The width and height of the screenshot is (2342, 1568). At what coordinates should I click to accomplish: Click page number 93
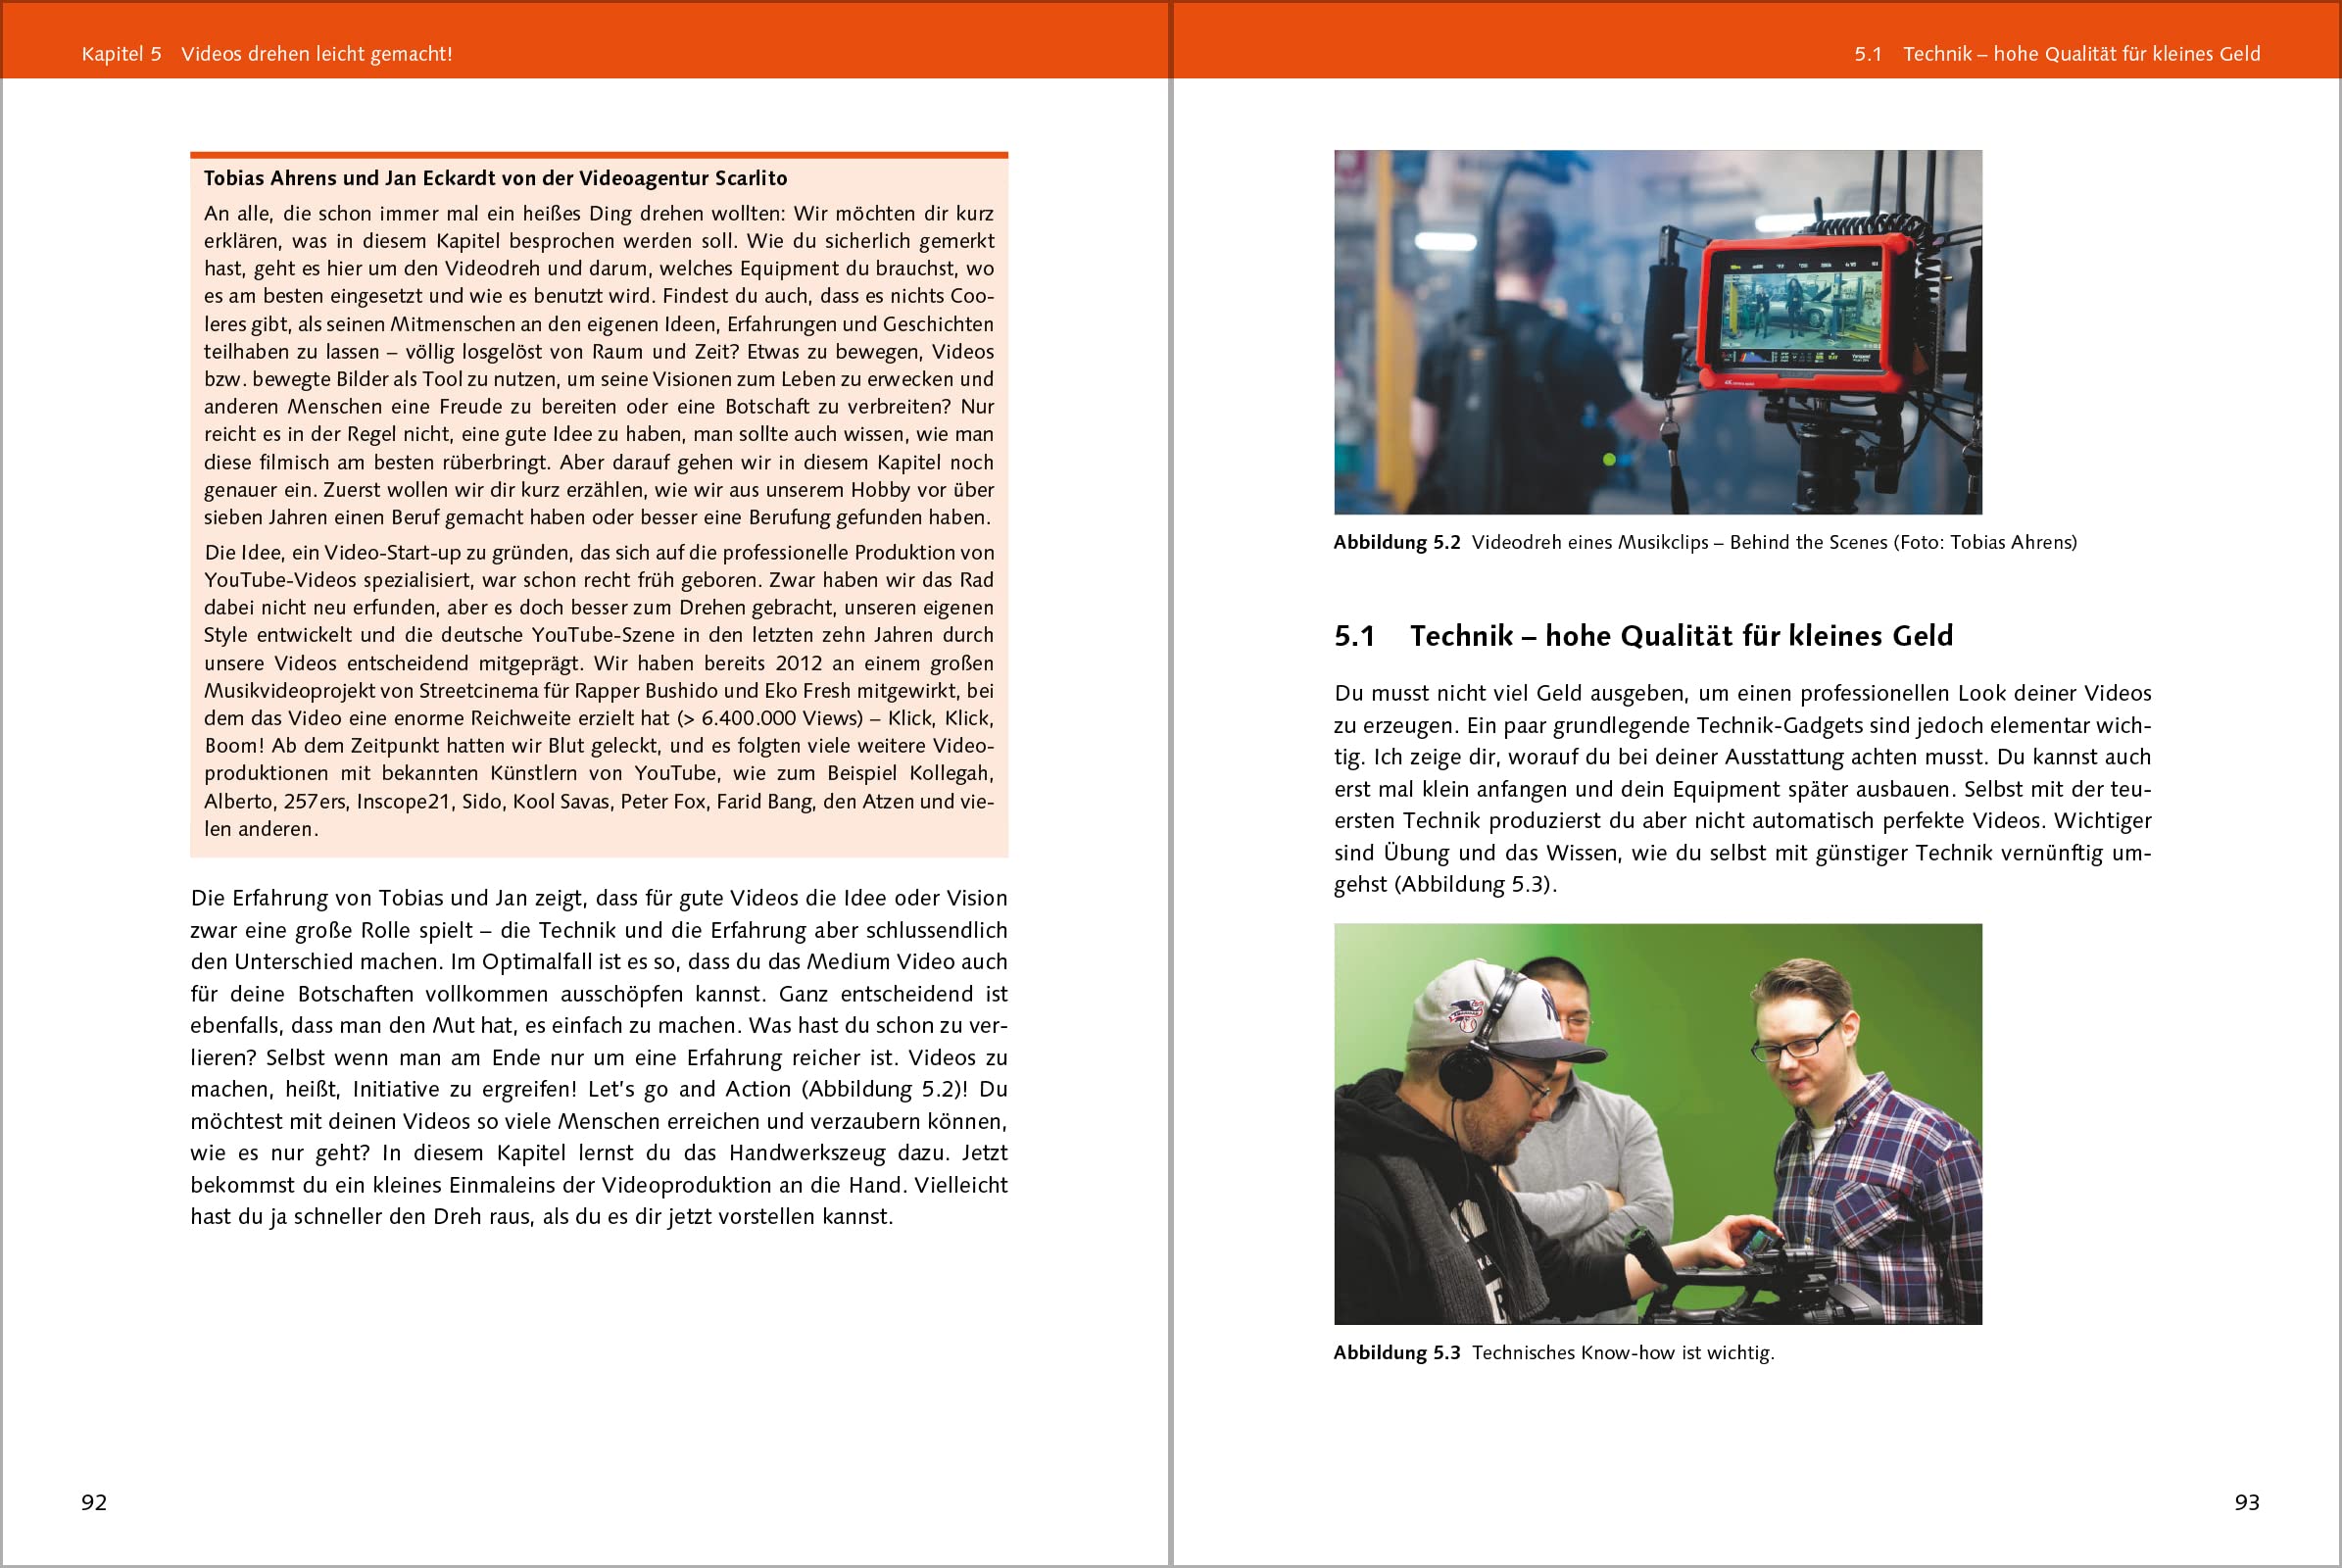pos(2247,1502)
